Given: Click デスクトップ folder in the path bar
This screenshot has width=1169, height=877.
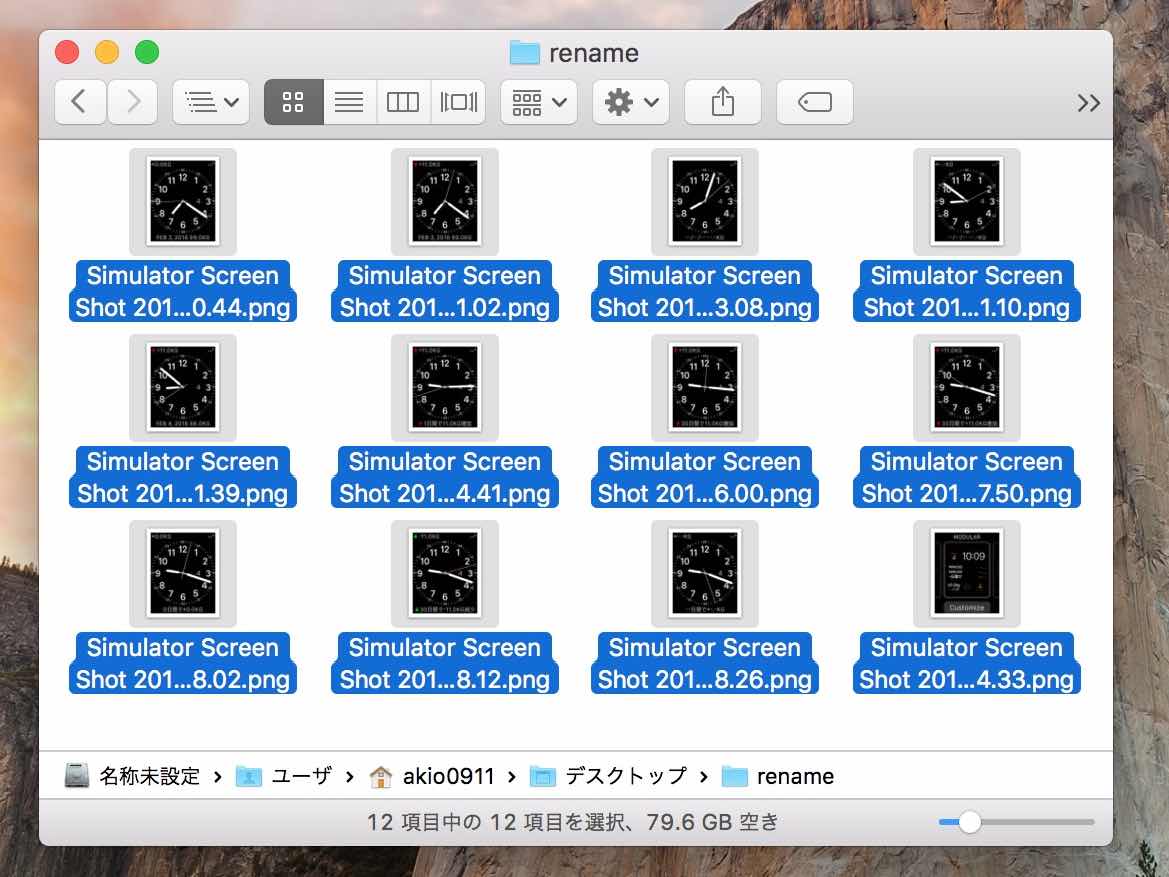Looking at the screenshot, I should [608, 776].
